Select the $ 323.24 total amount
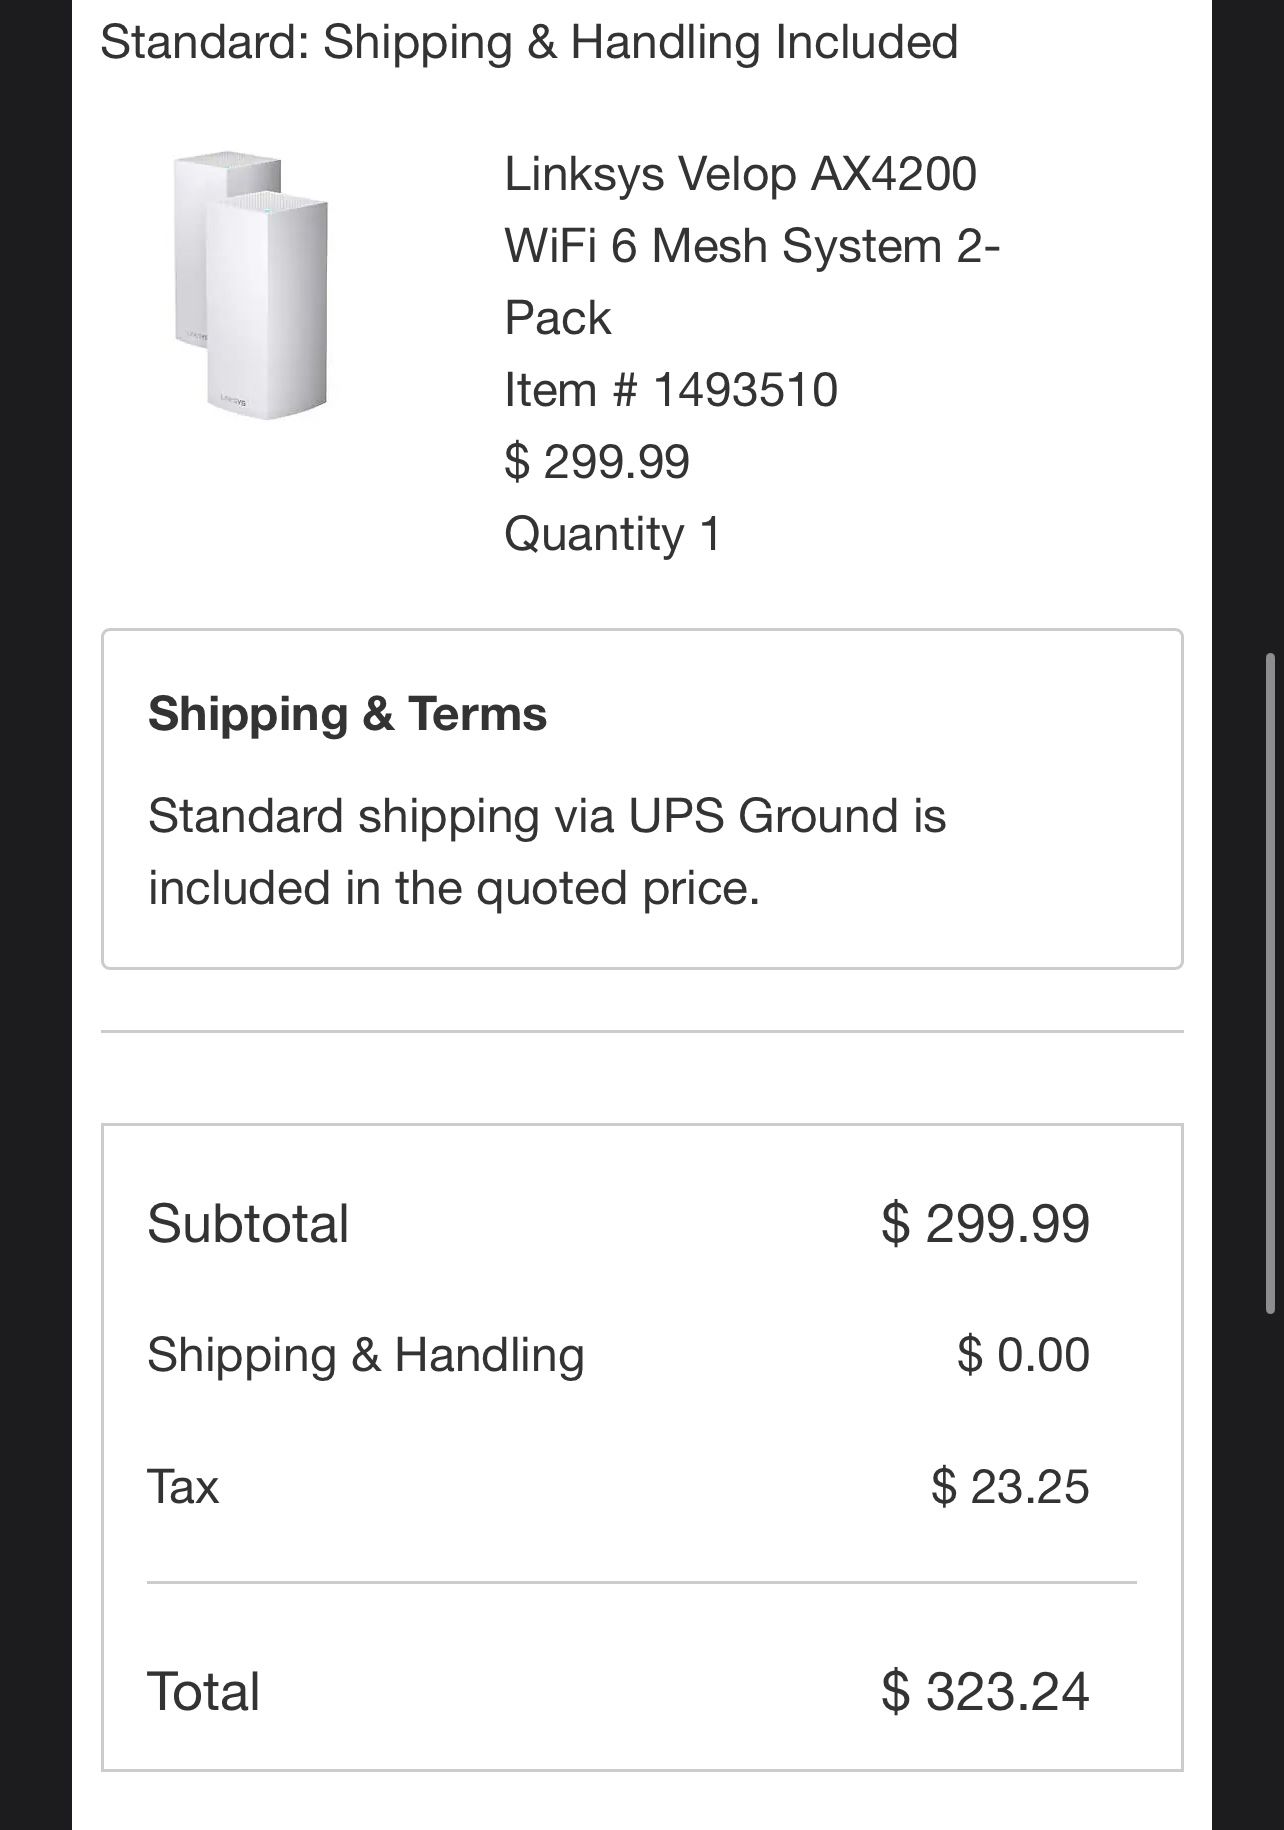 coord(985,1691)
